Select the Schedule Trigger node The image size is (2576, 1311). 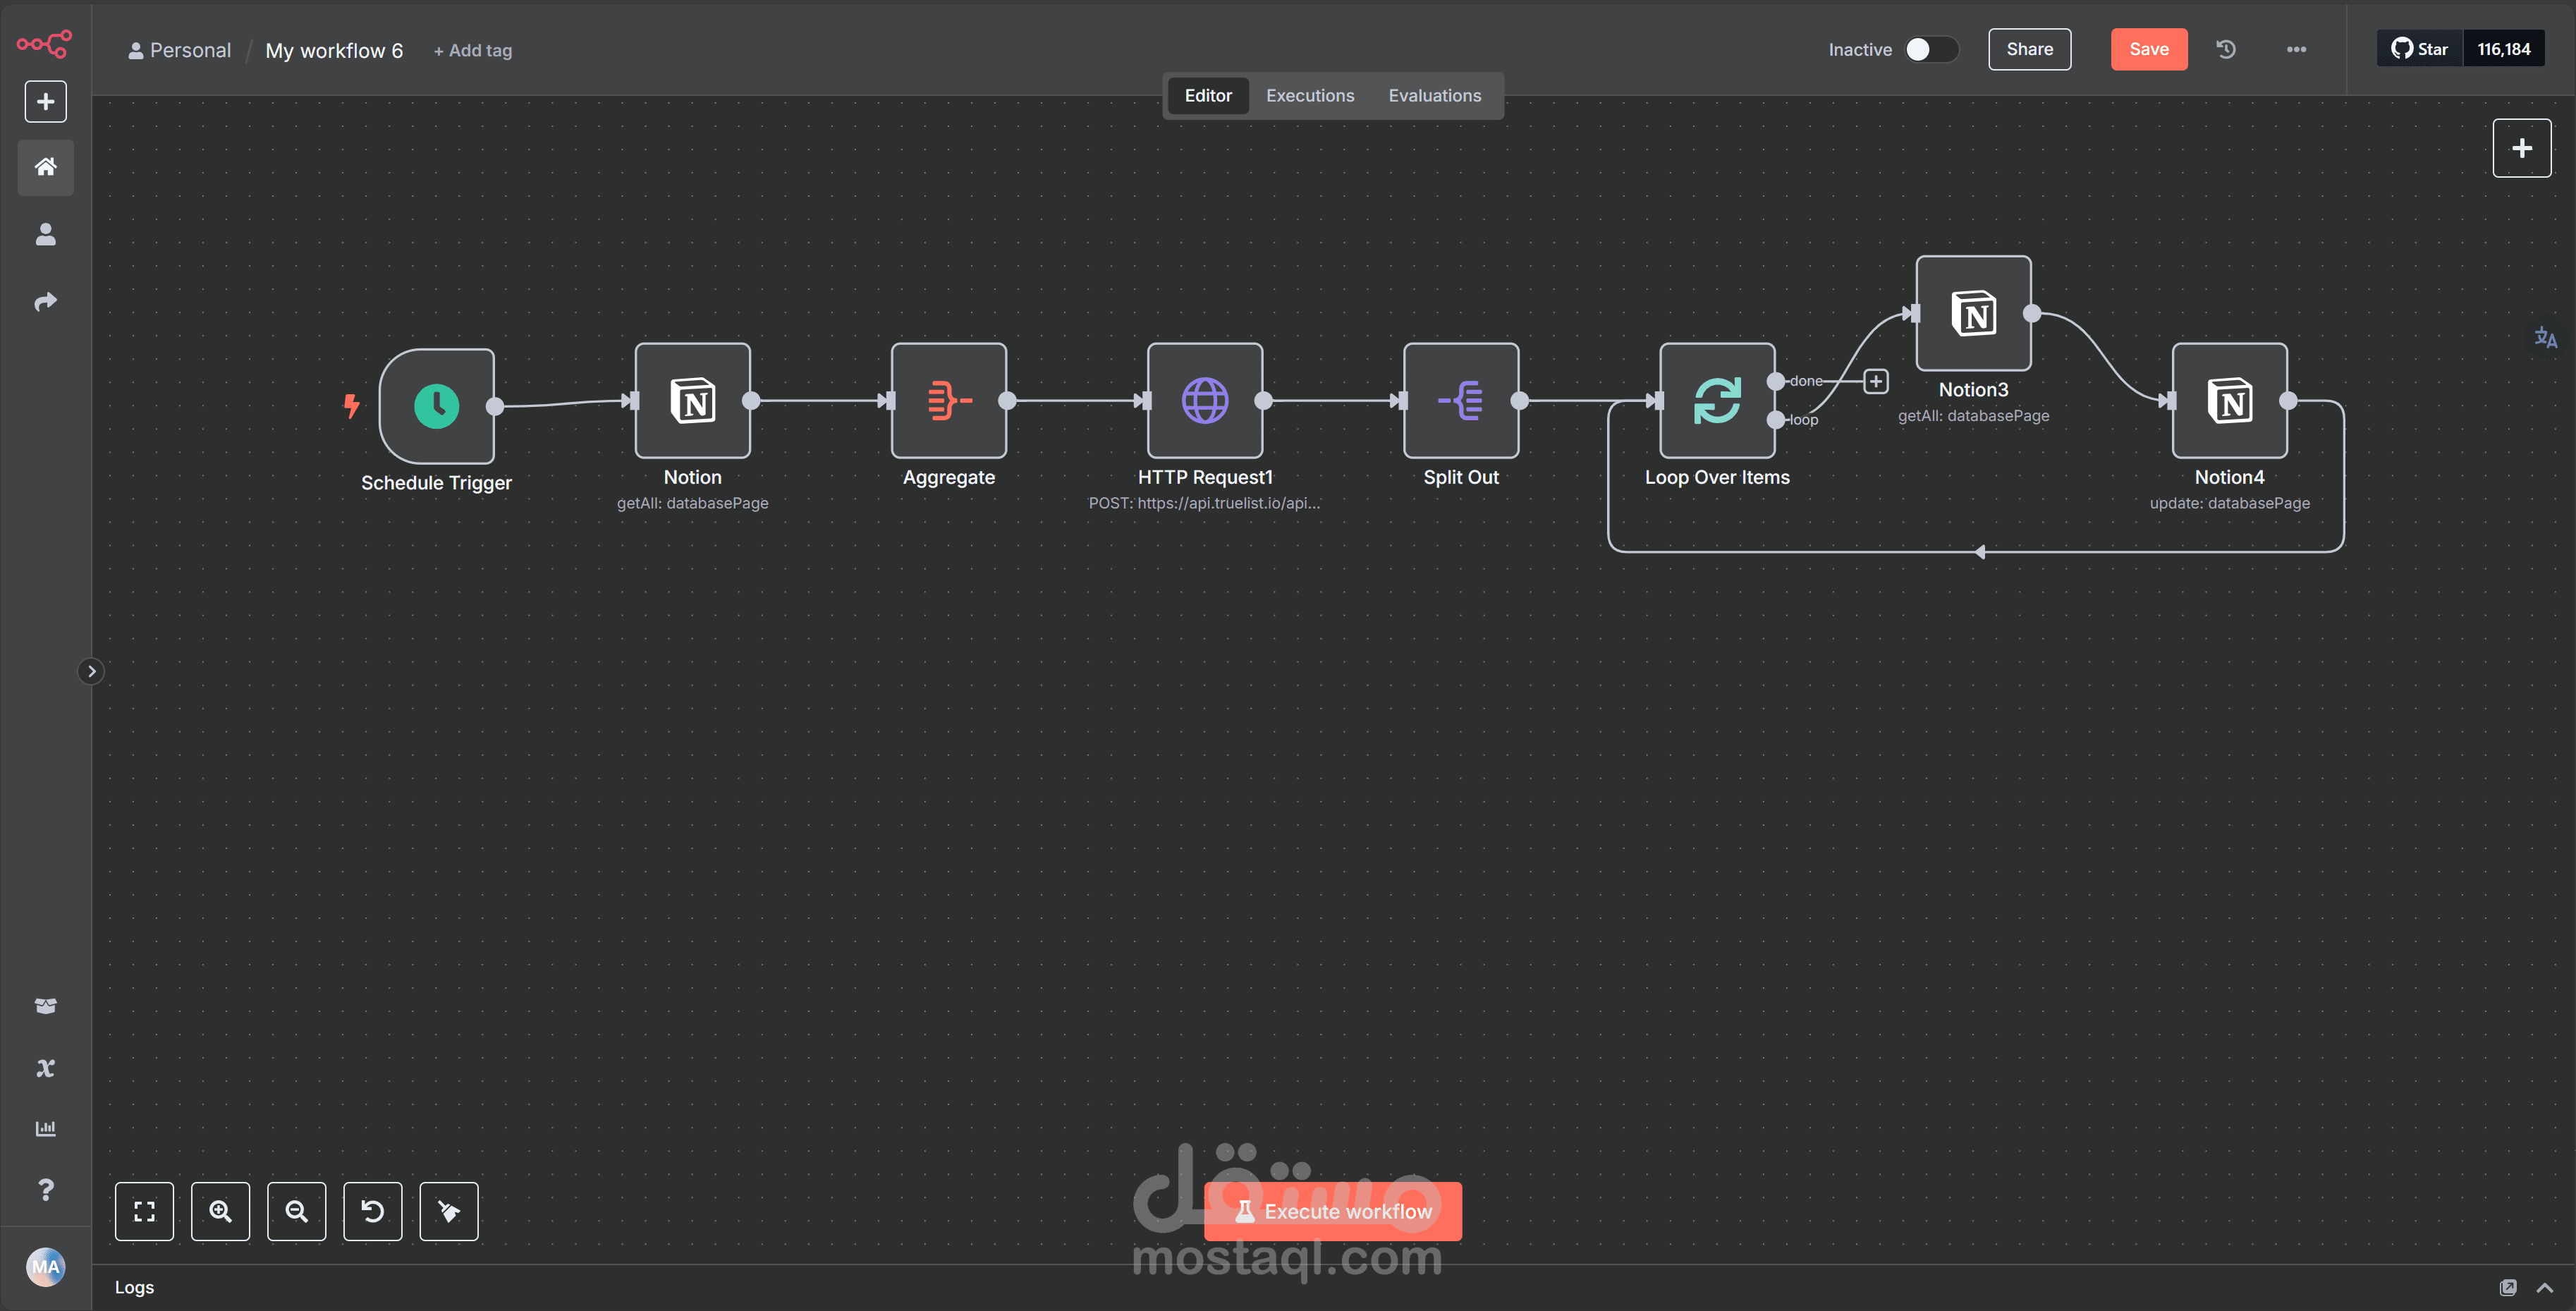click(x=436, y=405)
